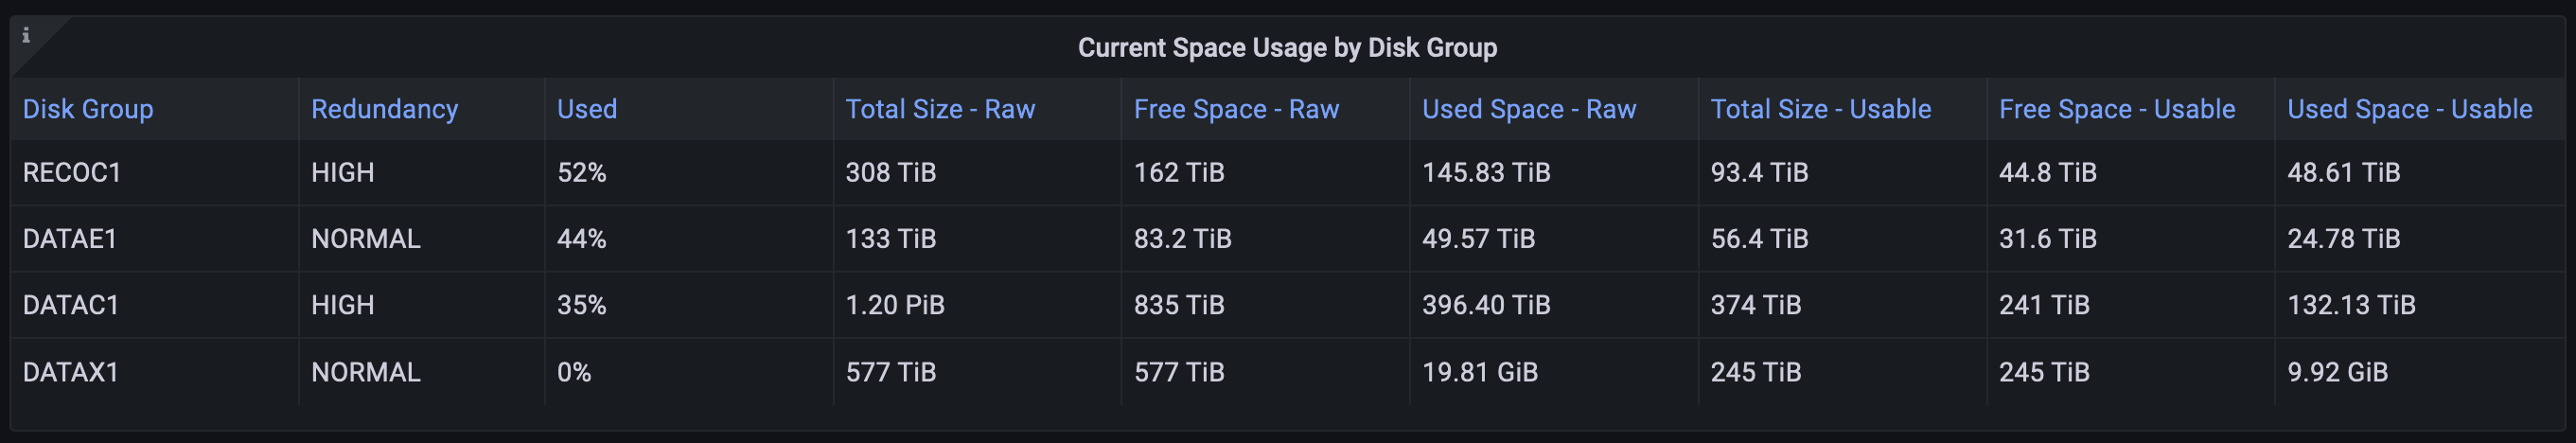Select the 132.13 TiB usable used cell
Image resolution: width=2576 pixels, height=443 pixels.
point(2351,305)
